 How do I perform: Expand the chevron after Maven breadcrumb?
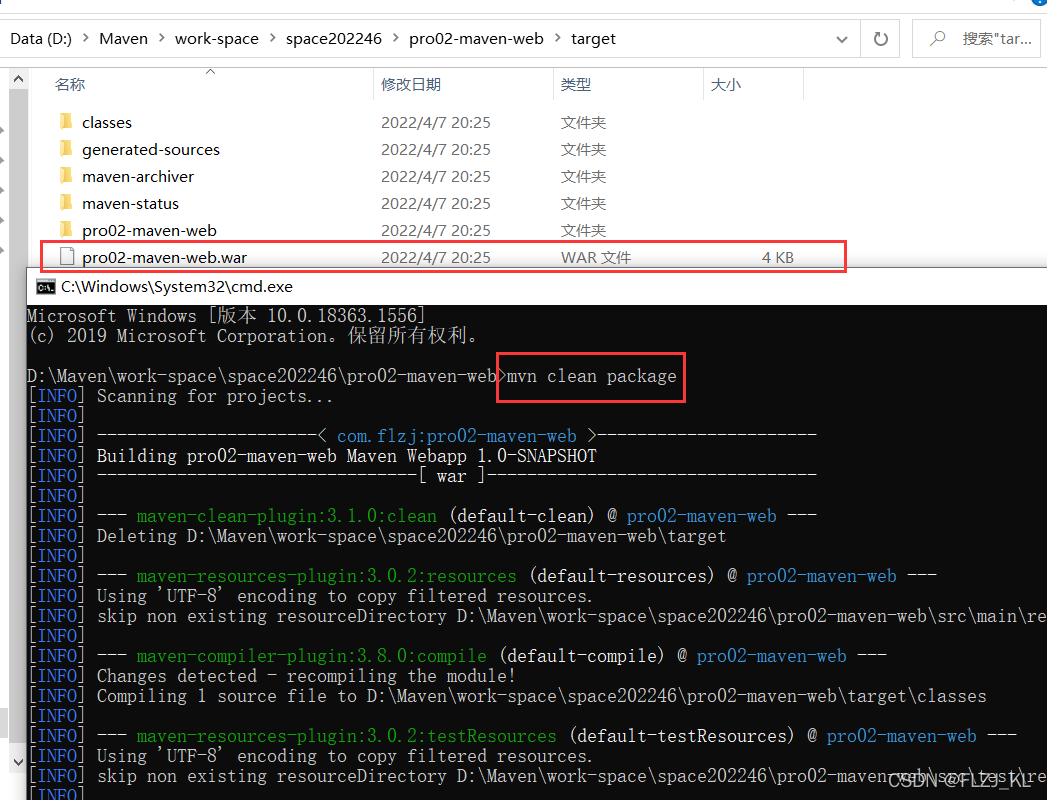click(x=162, y=39)
